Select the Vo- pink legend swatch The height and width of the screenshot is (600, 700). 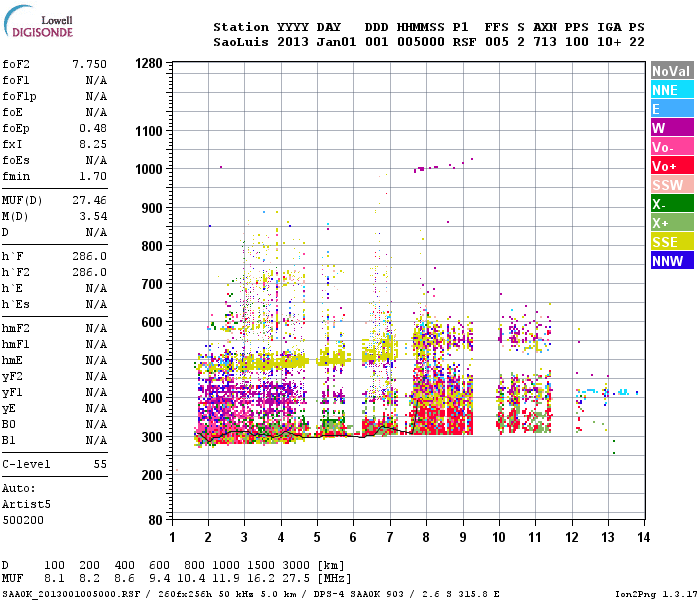672,146
